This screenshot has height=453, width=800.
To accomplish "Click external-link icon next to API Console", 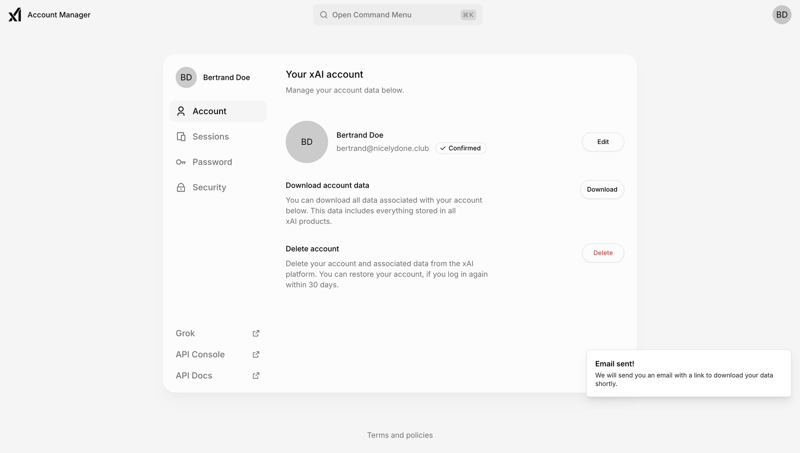I will point(256,355).
